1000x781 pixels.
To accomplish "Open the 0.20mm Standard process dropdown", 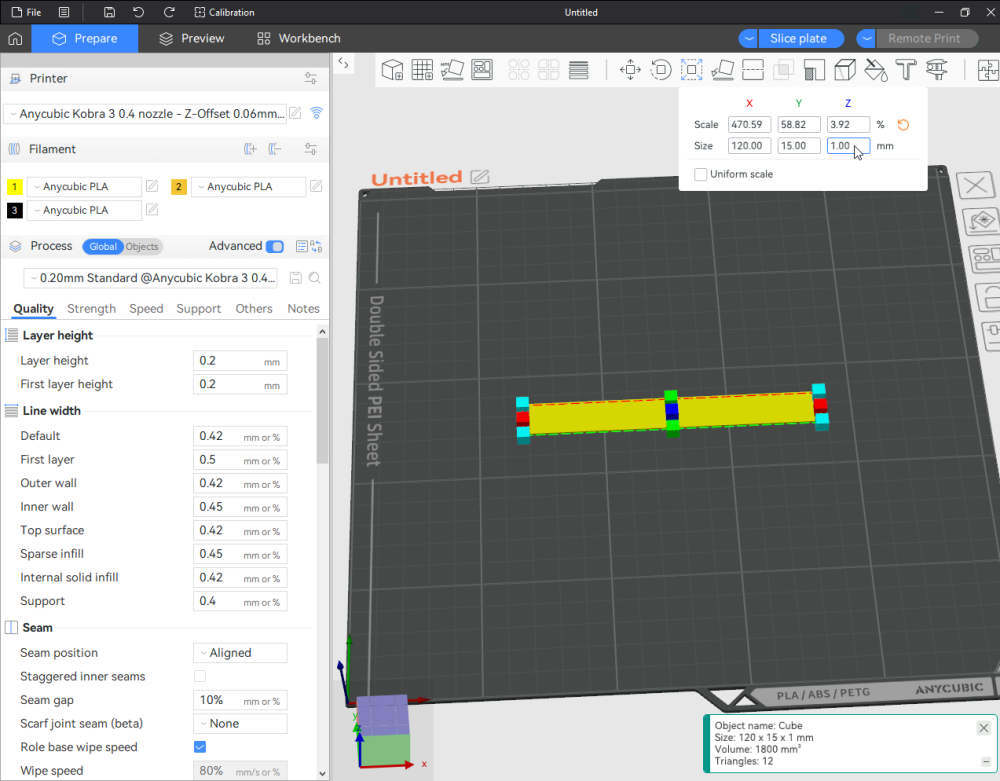I will pyautogui.click(x=153, y=278).
